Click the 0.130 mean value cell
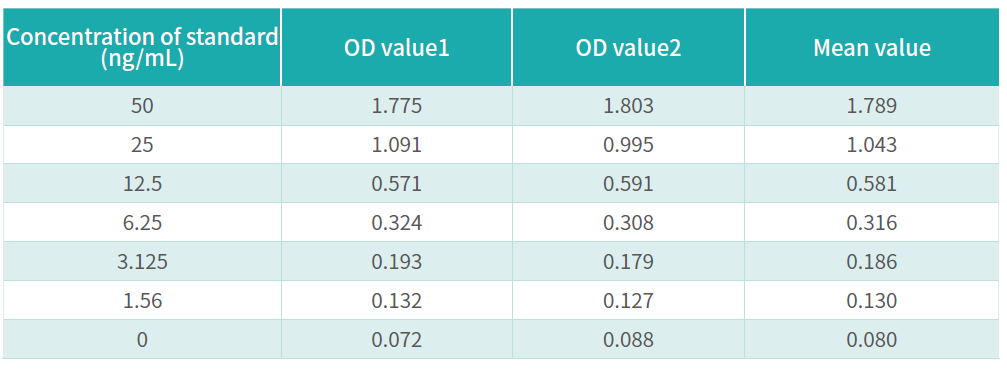The image size is (1007, 374). tap(872, 300)
